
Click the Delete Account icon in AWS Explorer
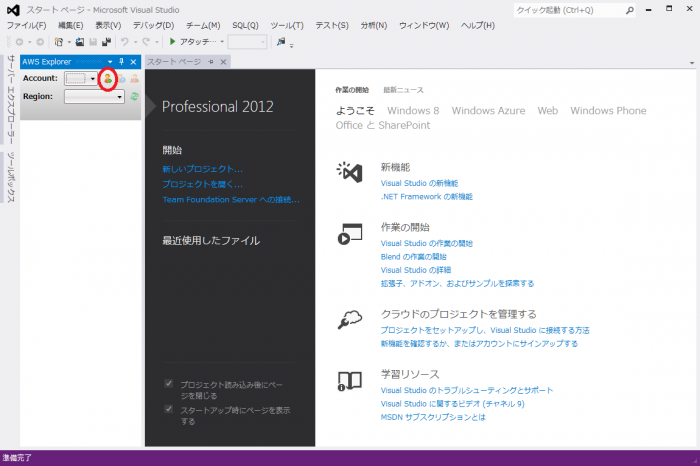click(x=134, y=79)
